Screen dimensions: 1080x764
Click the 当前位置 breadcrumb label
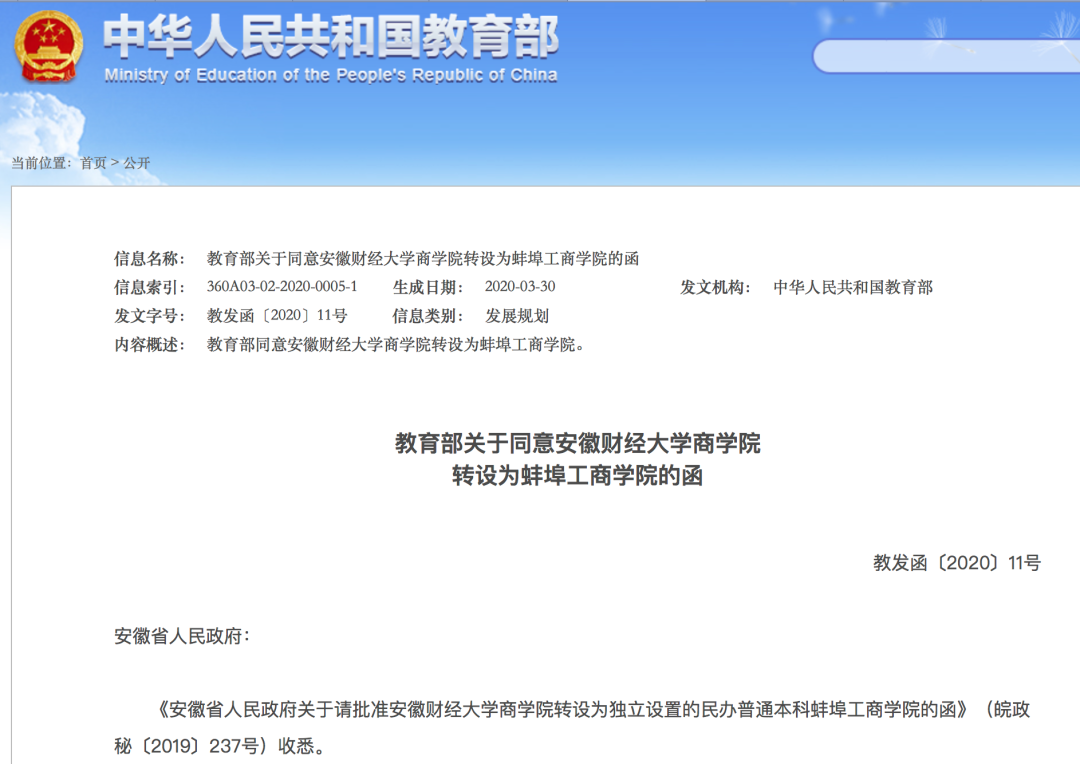click(41, 163)
